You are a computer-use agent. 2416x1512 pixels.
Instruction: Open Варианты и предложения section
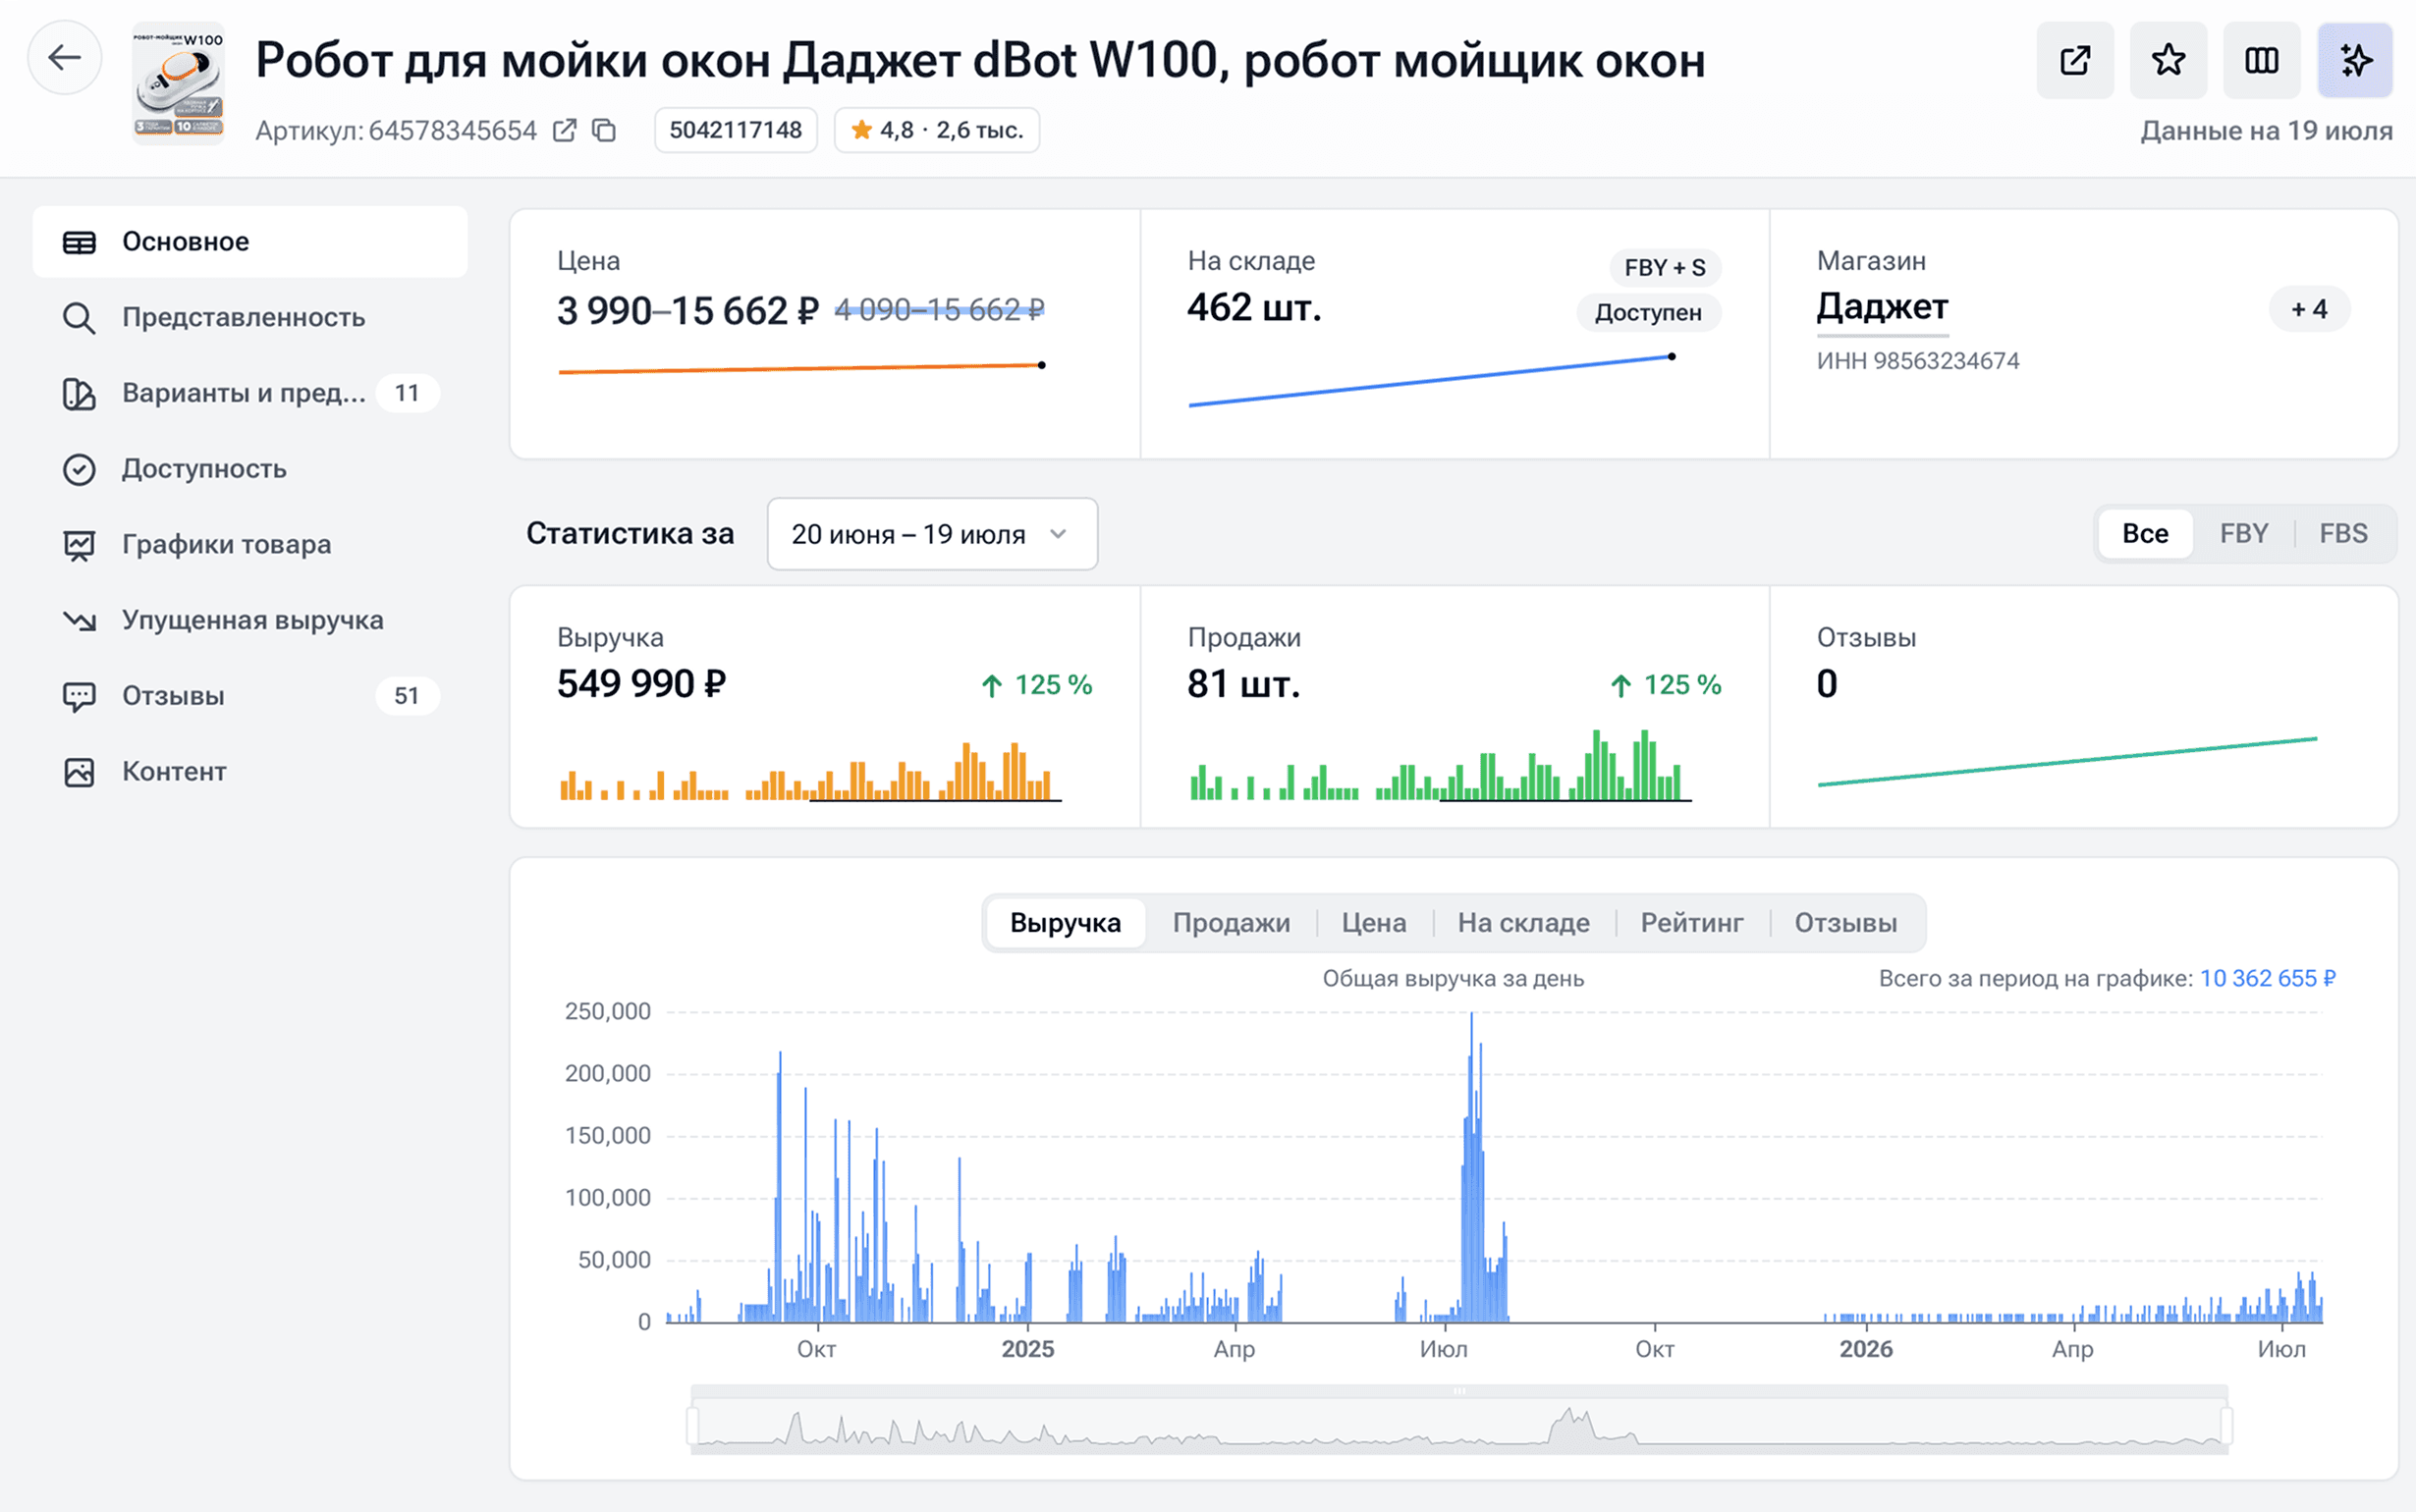point(250,393)
